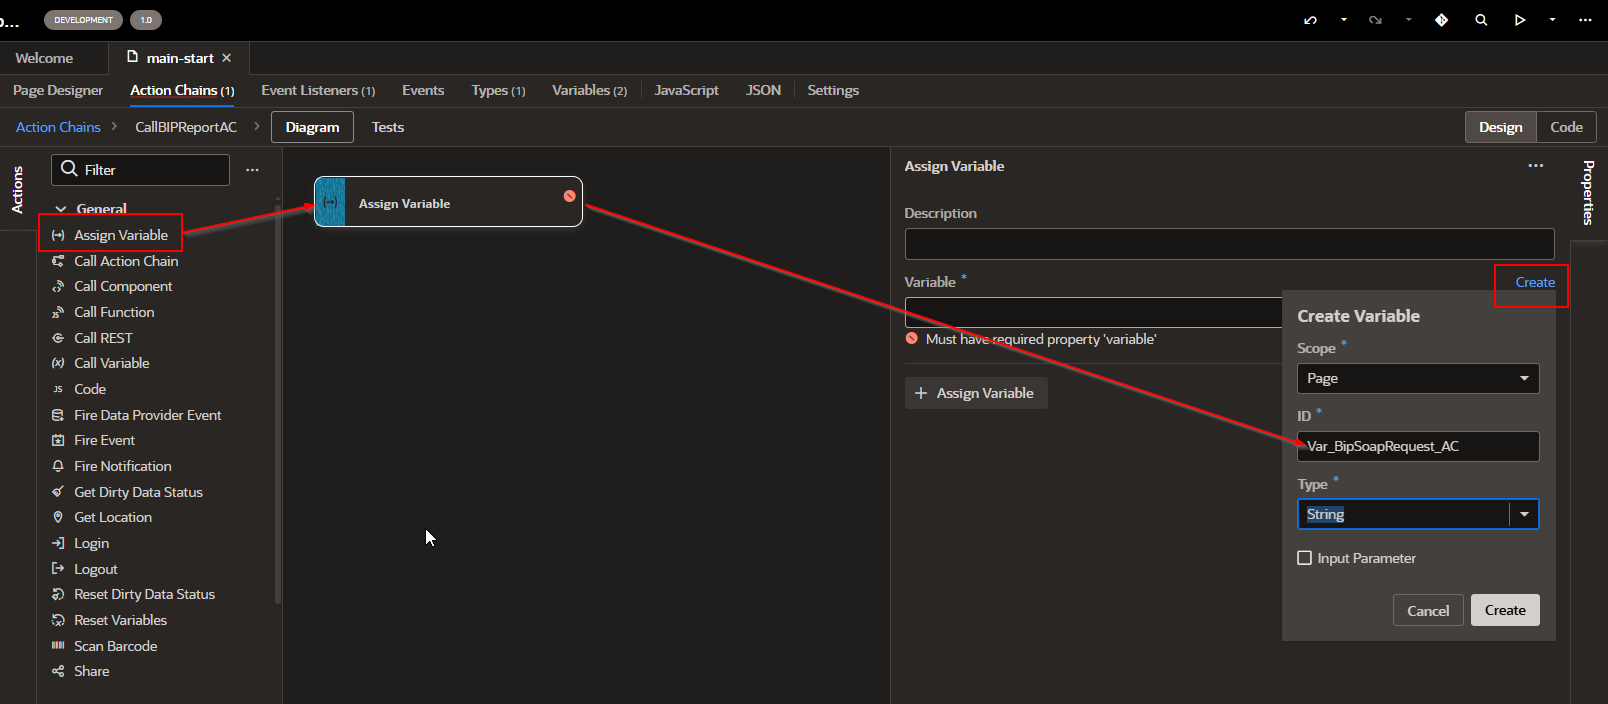
Task: Click the Redo arrow icon
Action: pos(1375,20)
